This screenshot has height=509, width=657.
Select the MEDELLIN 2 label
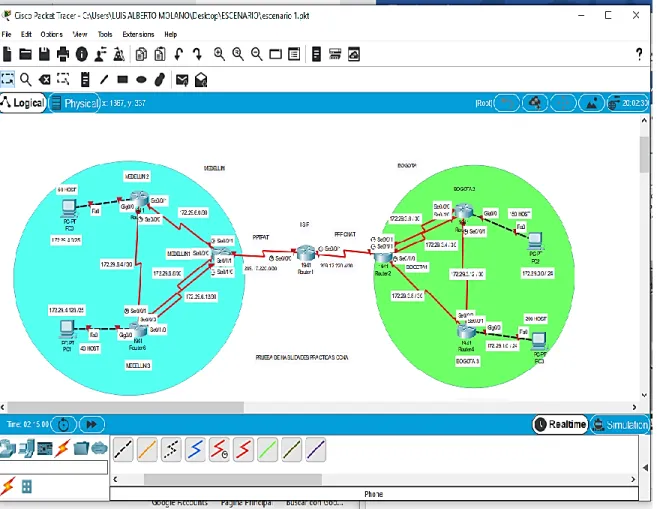pos(137,176)
